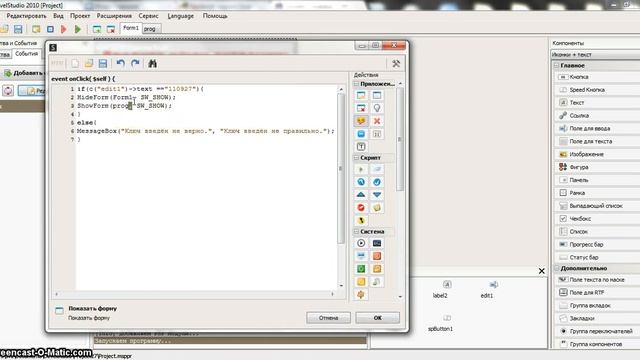
Task: Collapse the Система actions section
Action: pos(356,231)
